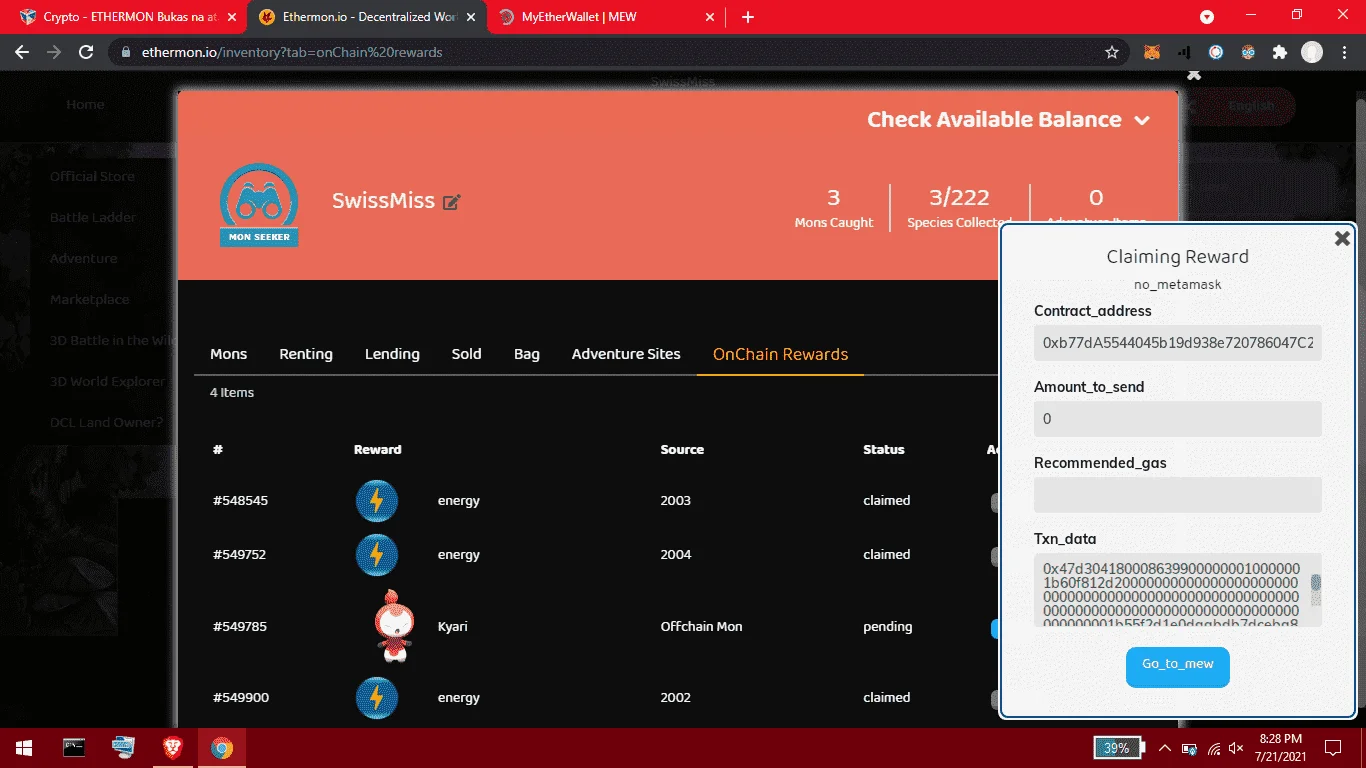Open the computer monitor taskbar icon
The width and height of the screenshot is (1366, 768).
124,748
